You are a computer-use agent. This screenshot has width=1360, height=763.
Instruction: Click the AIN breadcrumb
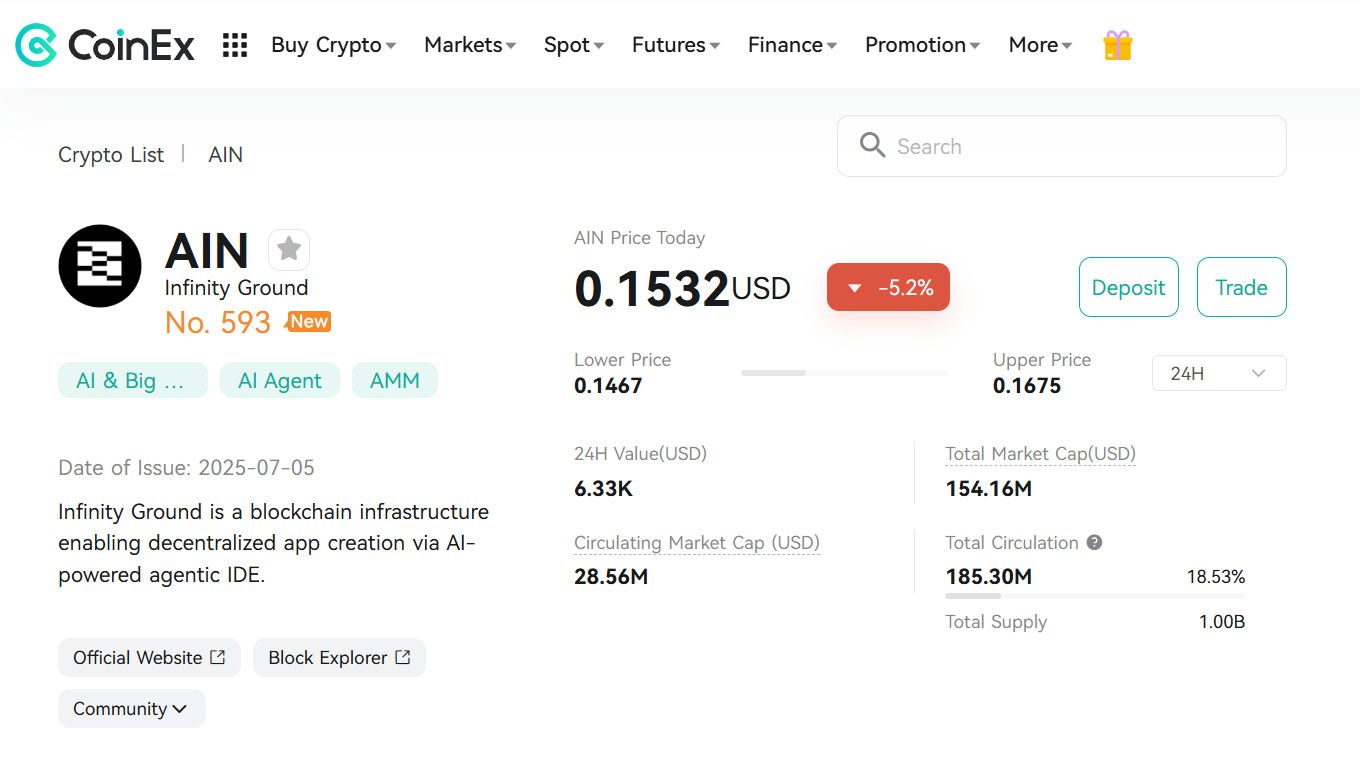tap(225, 155)
